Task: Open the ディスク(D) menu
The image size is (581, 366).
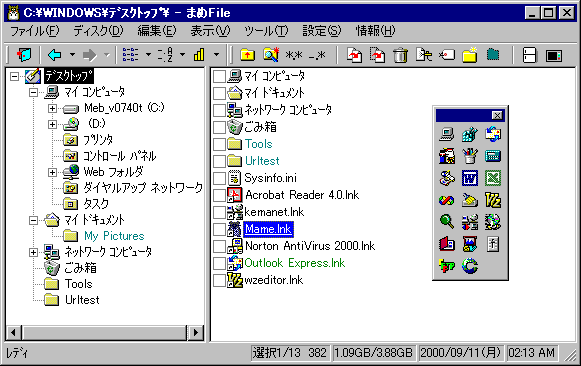Action: pyautogui.click(x=98, y=31)
